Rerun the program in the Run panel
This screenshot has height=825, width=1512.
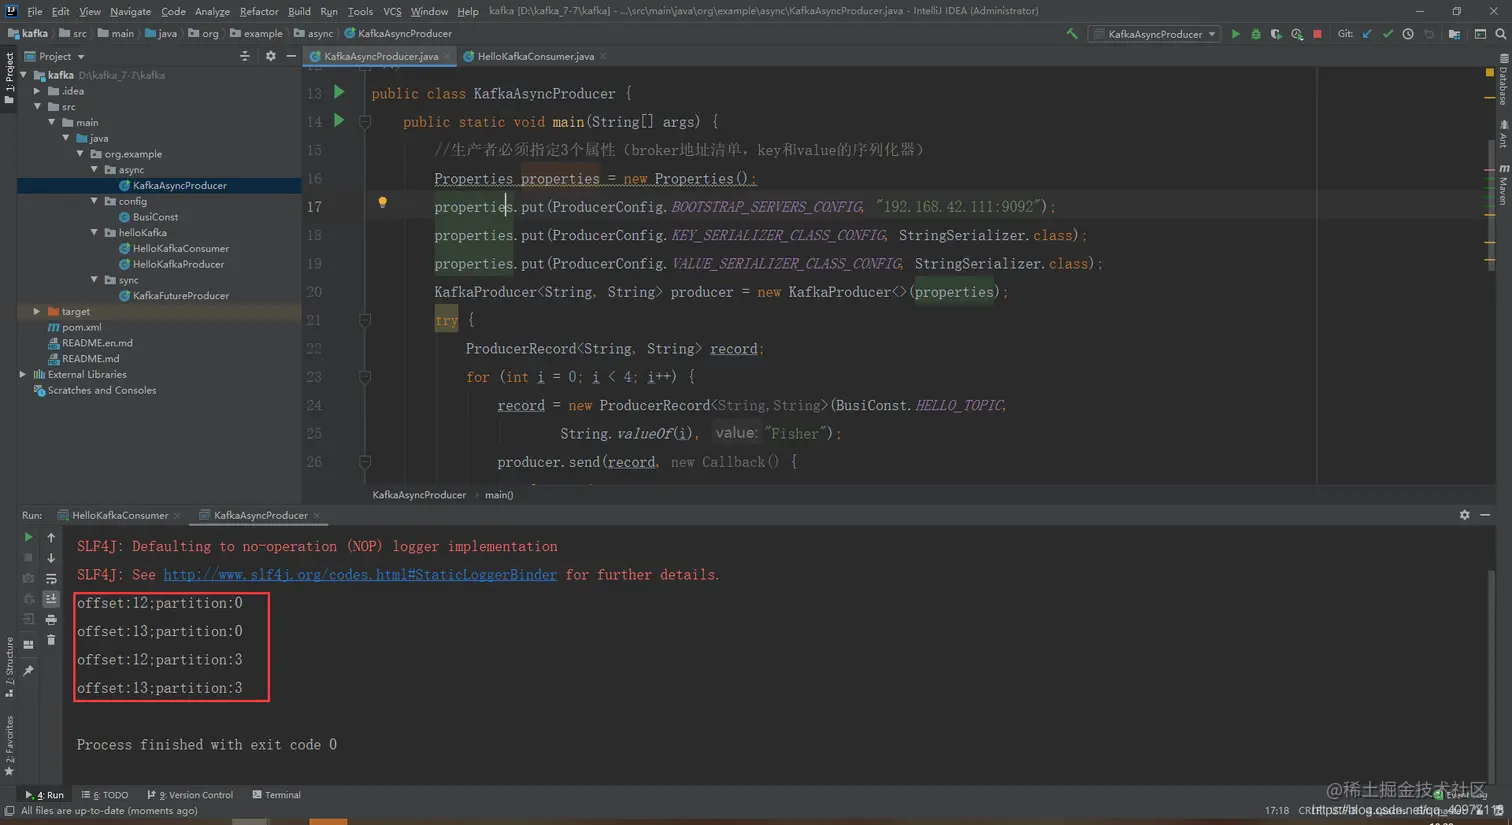coord(28,537)
